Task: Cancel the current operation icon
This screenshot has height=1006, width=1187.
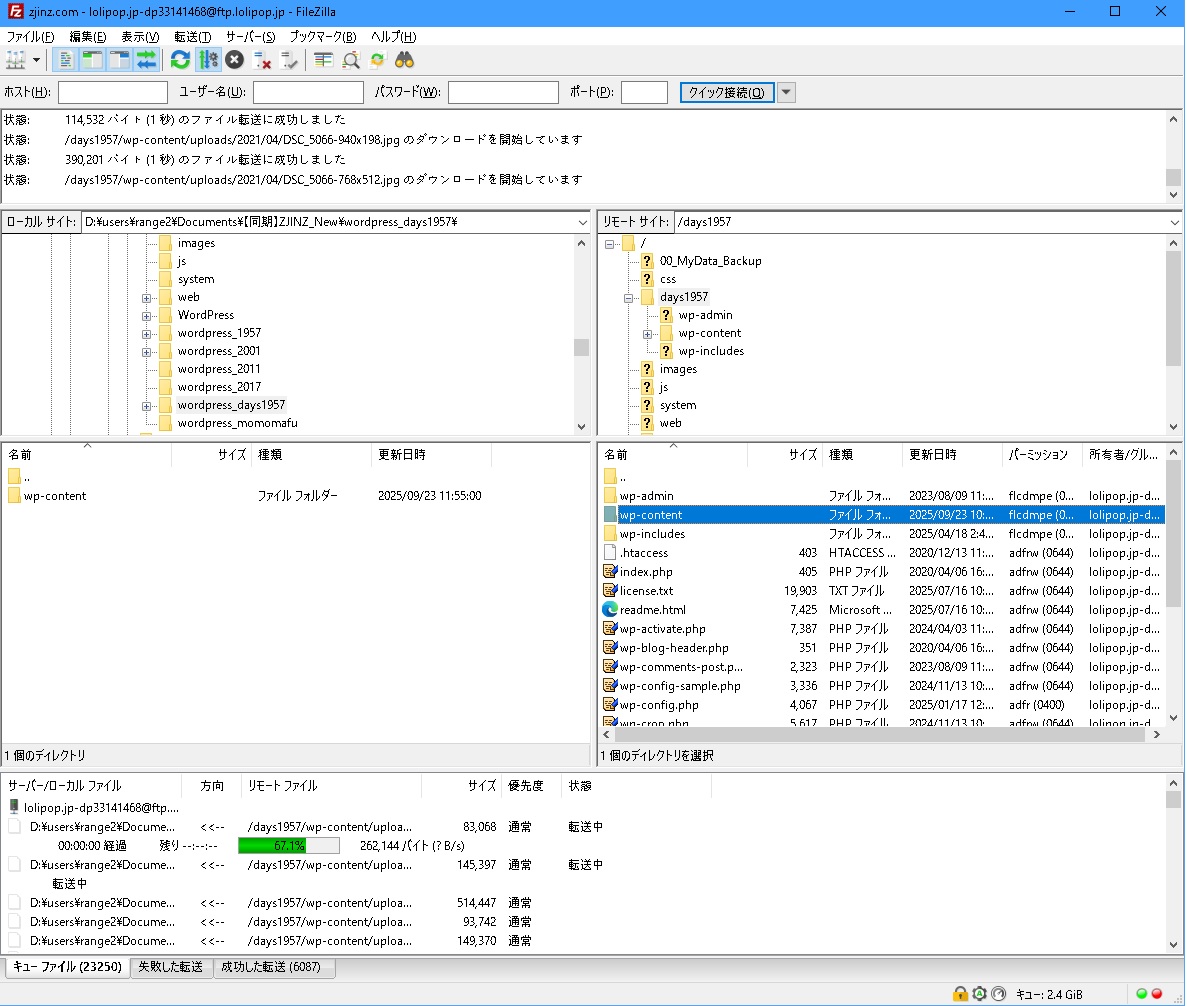Action: (x=234, y=60)
